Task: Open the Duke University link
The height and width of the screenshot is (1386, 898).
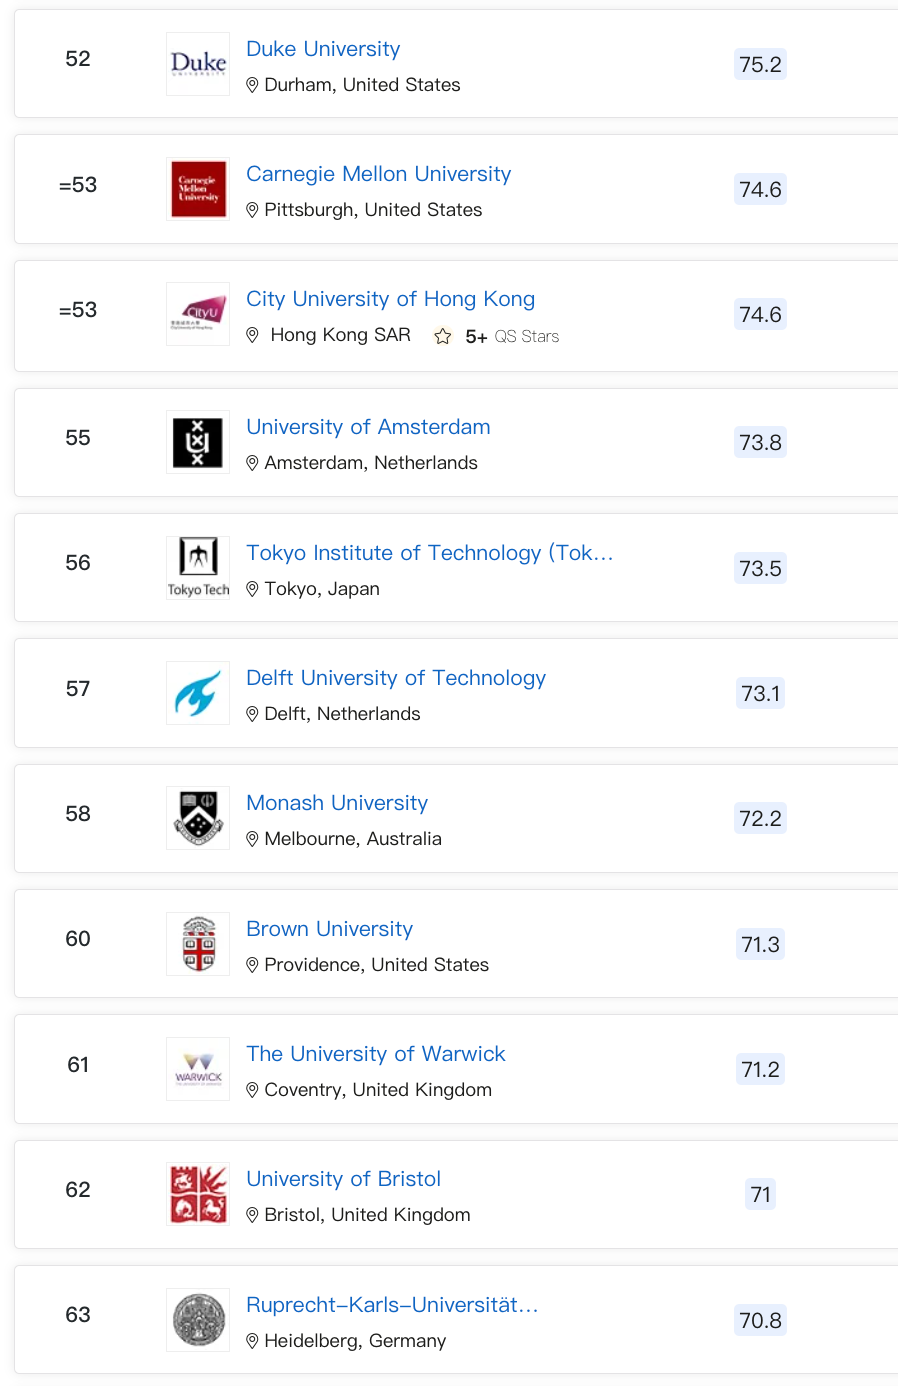Action: click(x=323, y=49)
